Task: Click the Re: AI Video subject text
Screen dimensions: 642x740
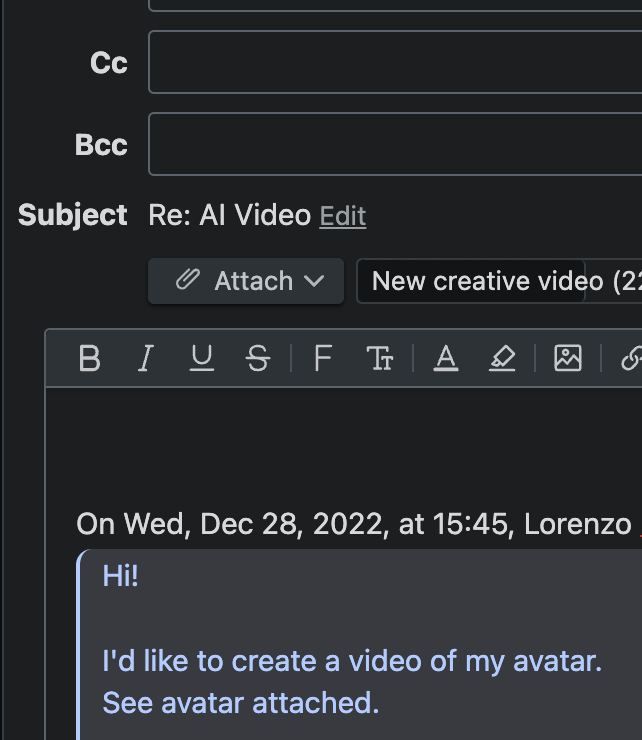Action: (x=229, y=215)
